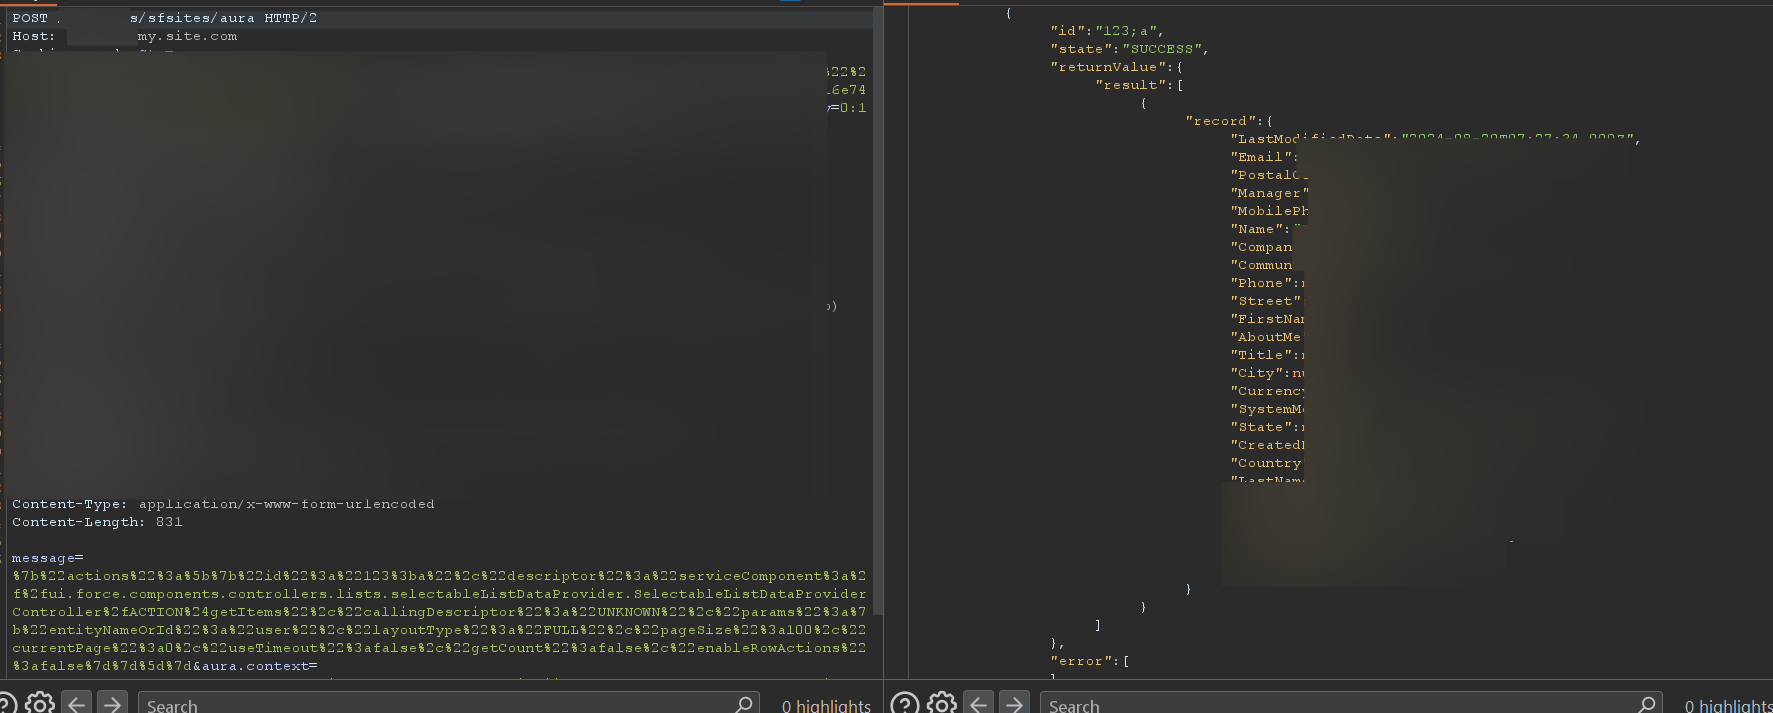Screen dimensions: 1773x713
Task: Click the "state":"SUCCESS" response line
Action: (1129, 49)
